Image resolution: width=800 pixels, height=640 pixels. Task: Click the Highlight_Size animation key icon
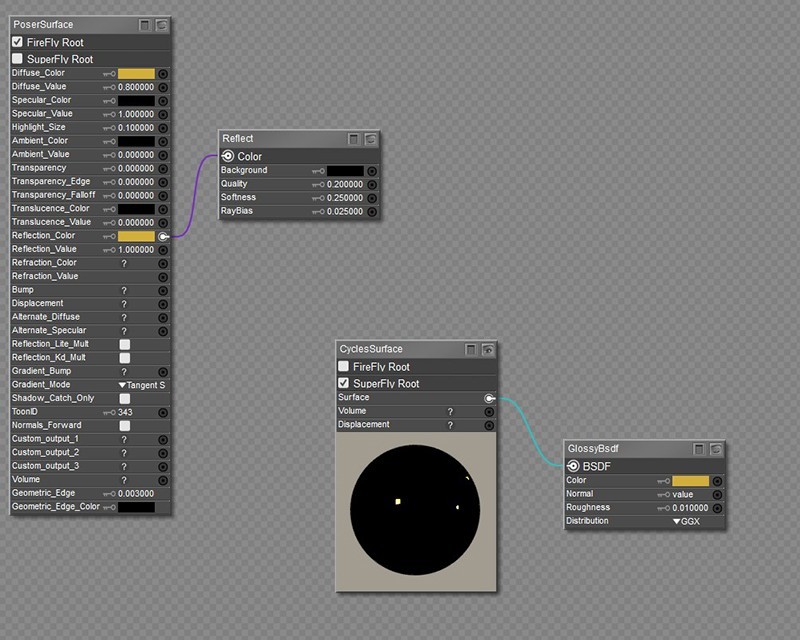(109, 128)
